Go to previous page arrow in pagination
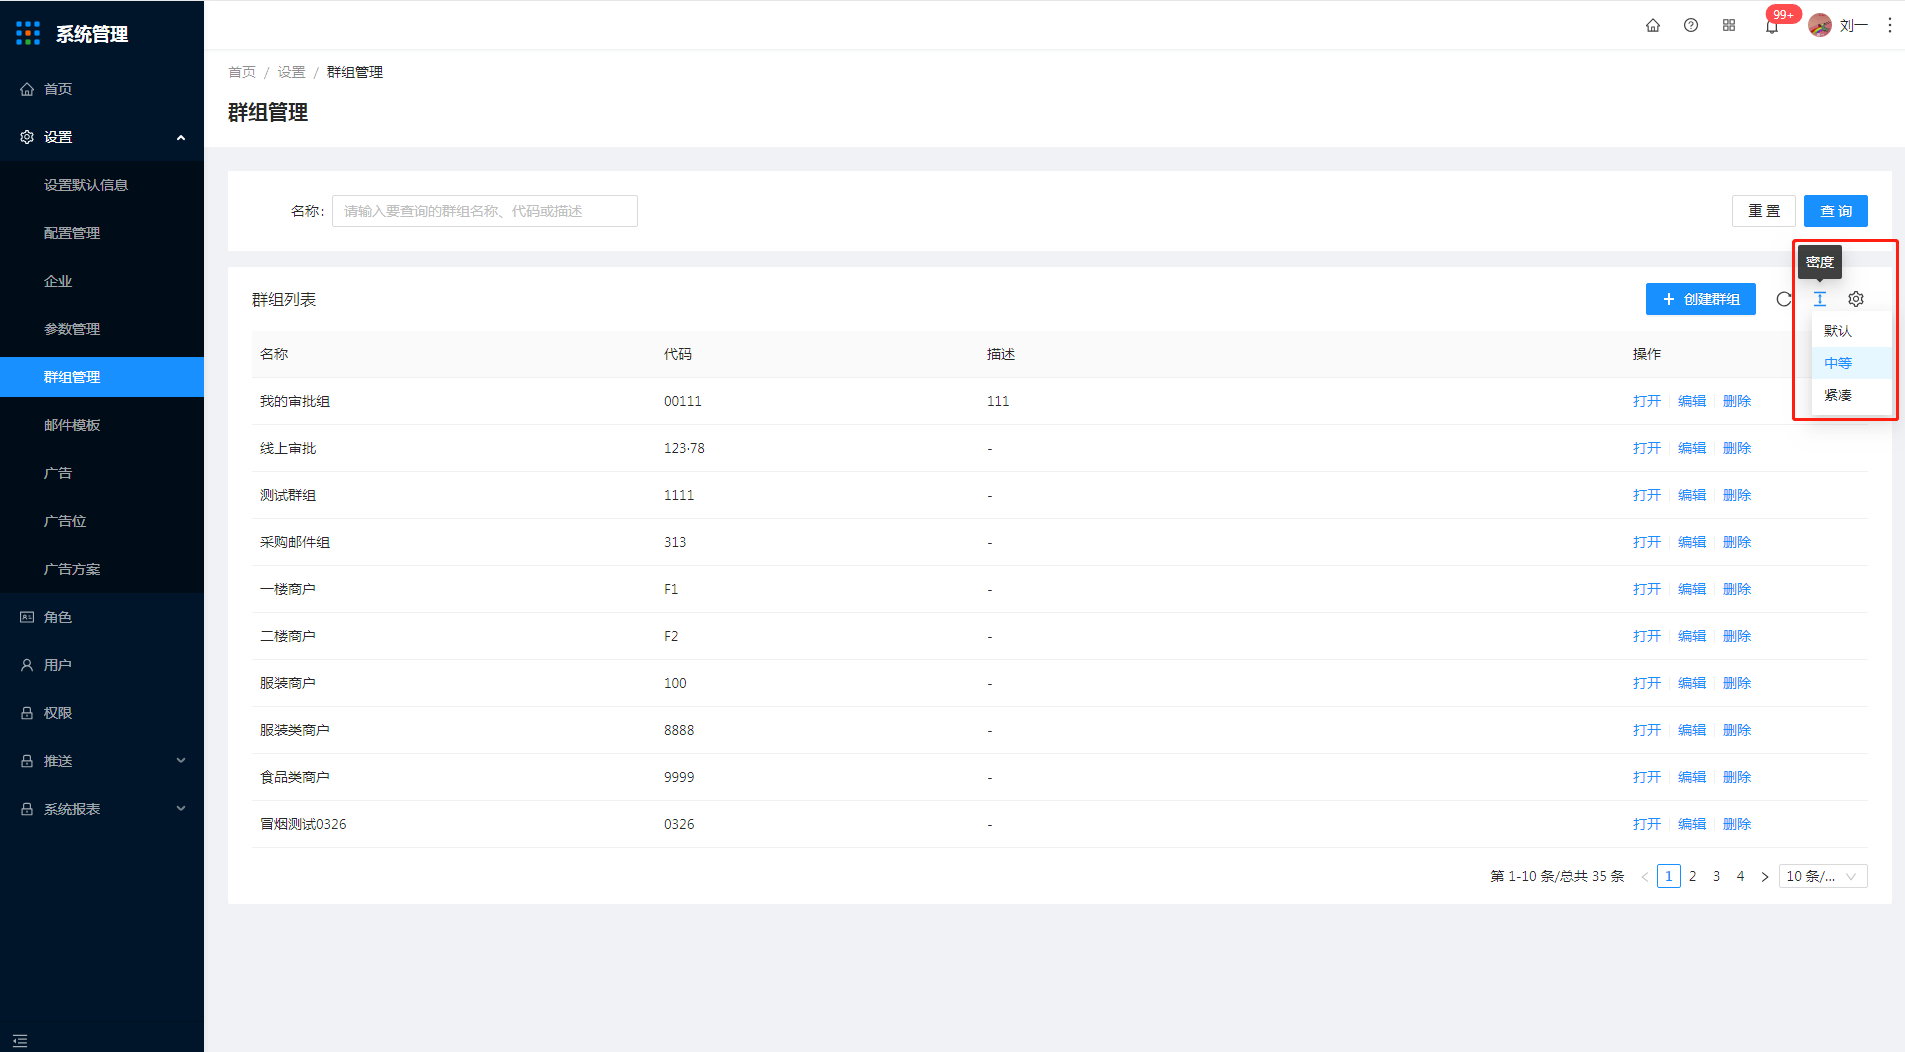 (1644, 877)
